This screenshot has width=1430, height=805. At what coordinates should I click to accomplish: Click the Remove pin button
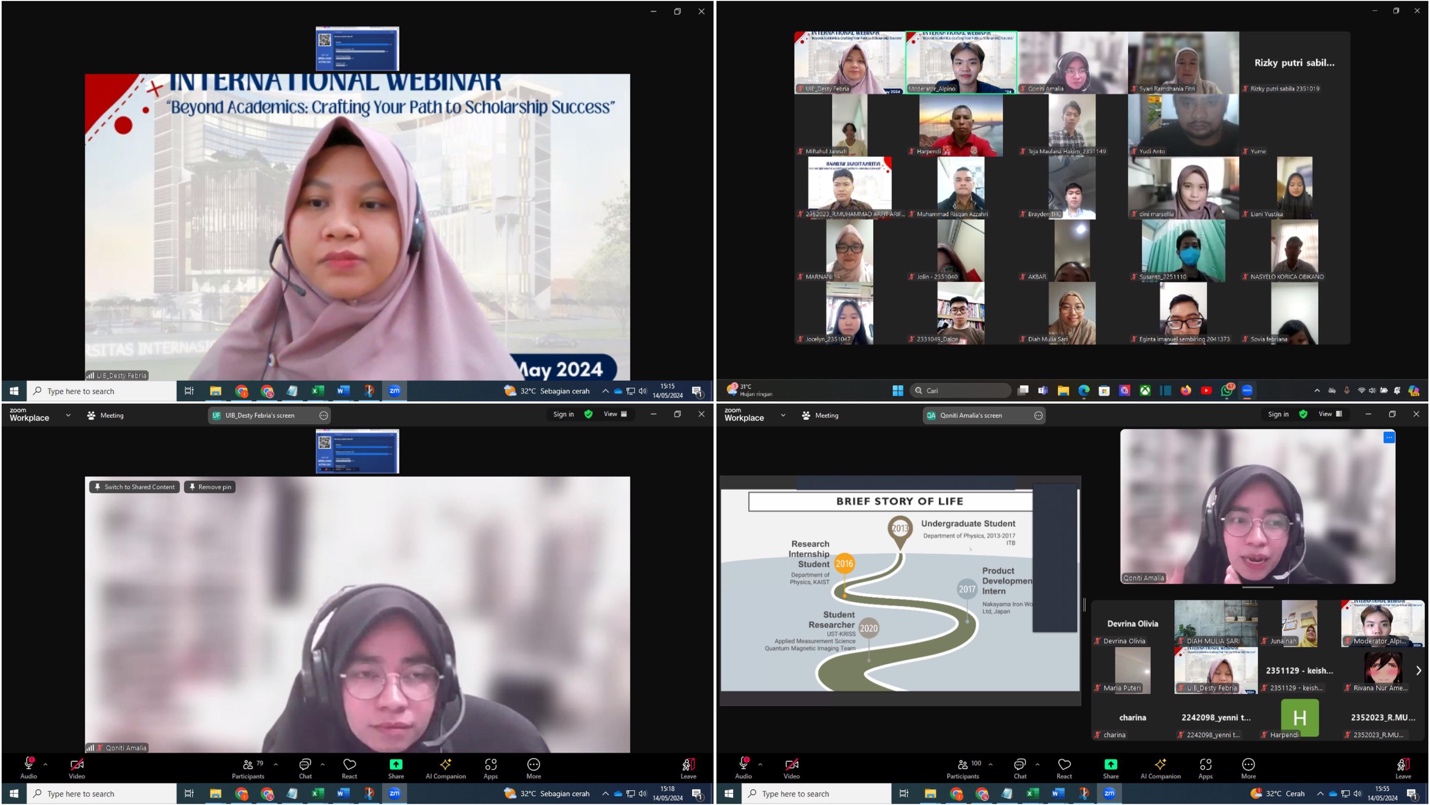[x=210, y=487]
